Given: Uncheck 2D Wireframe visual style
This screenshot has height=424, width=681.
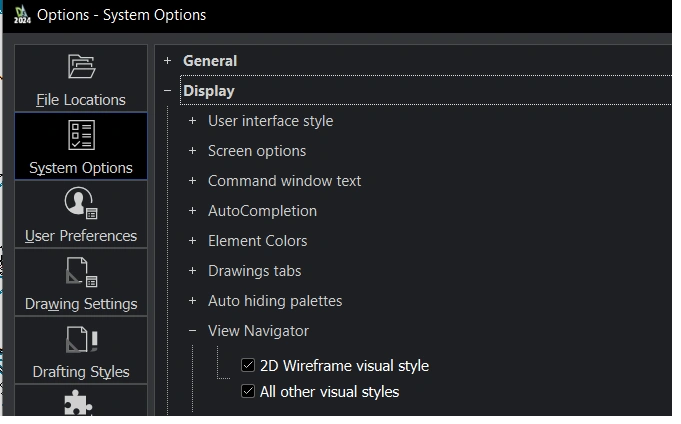Looking at the screenshot, I should pyautogui.click(x=249, y=366).
